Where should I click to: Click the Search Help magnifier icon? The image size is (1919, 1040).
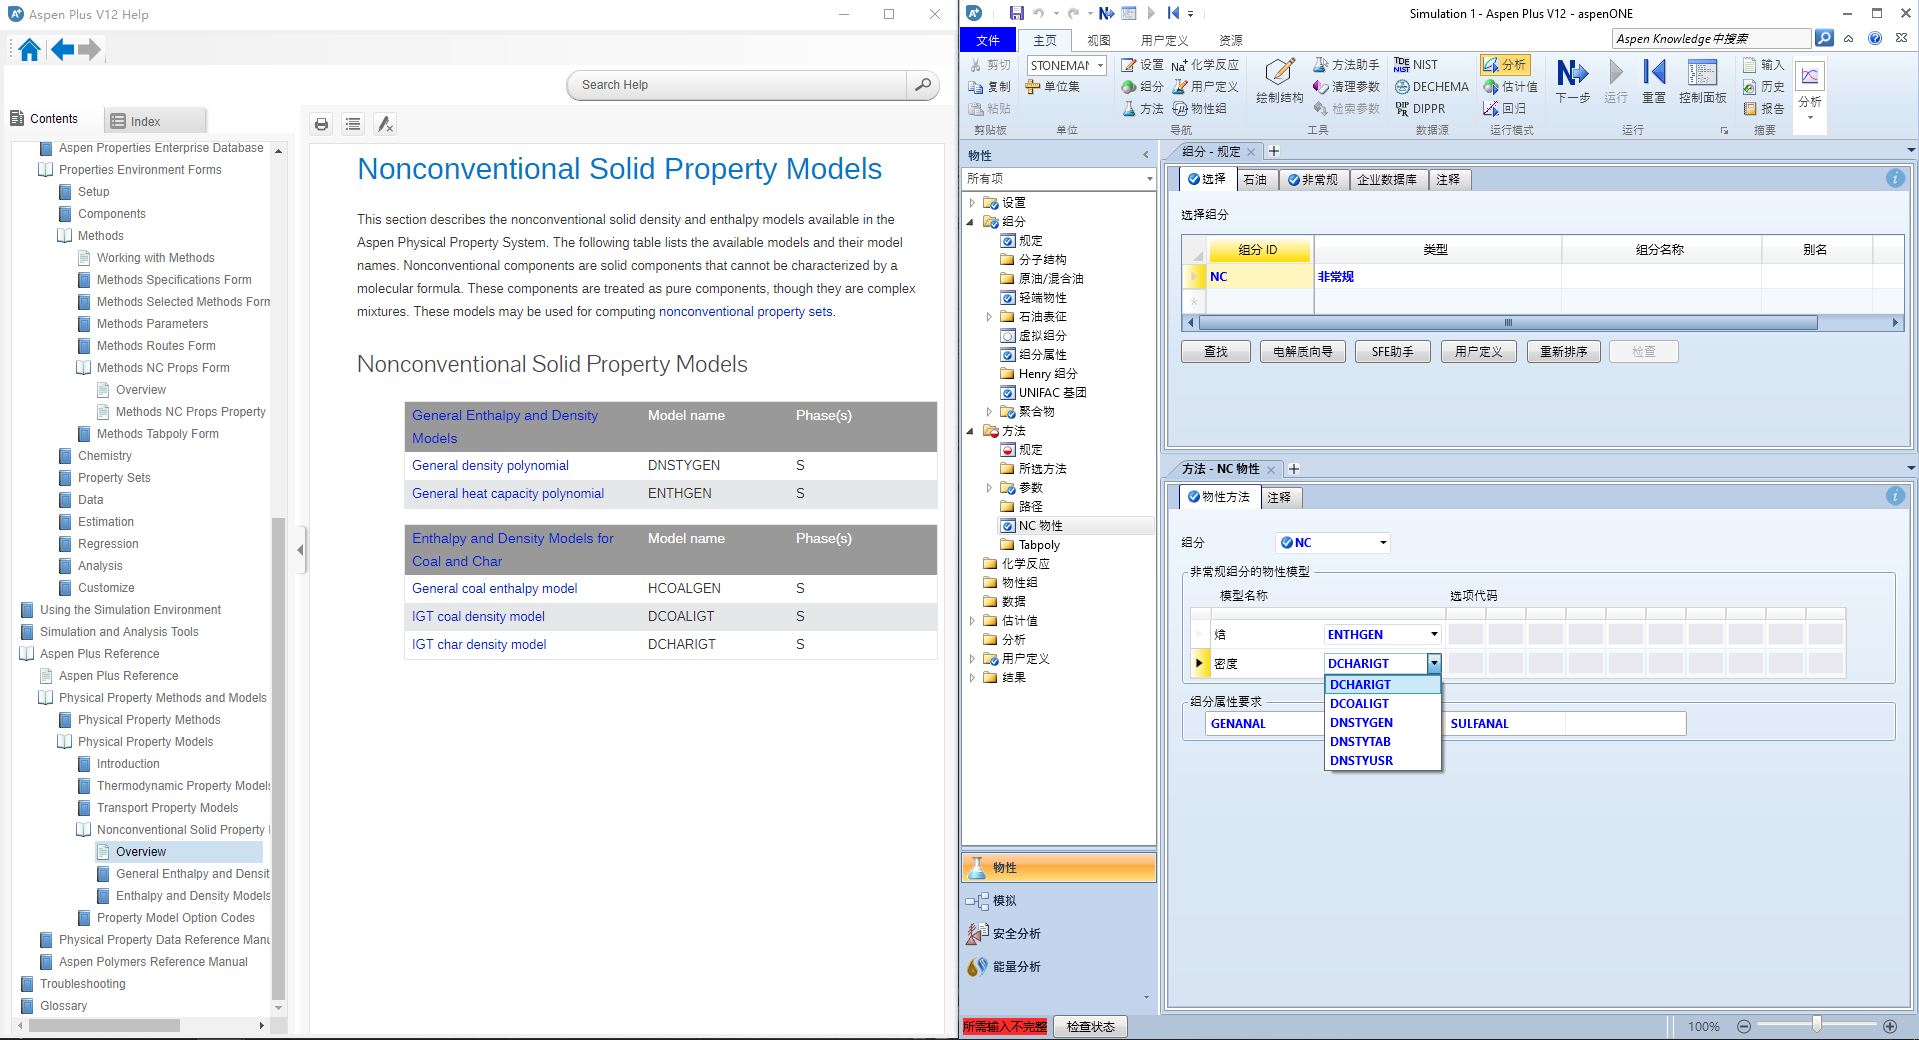(x=922, y=85)
